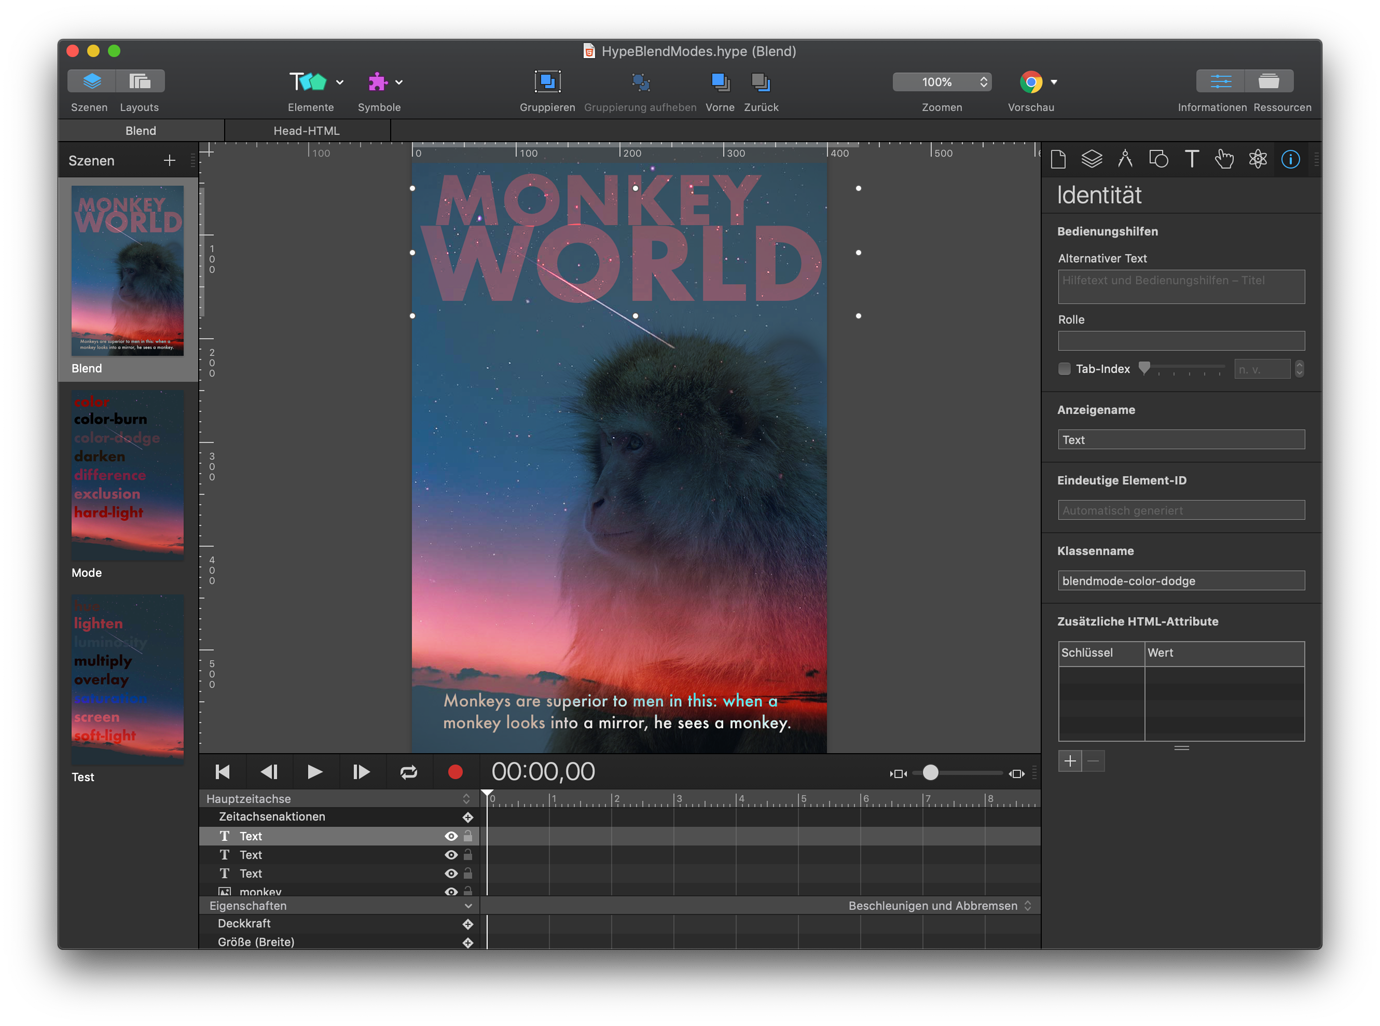This screenshot has width=1380, height=1026.
Task: Adjust the timeline zoom slider
Action: pyautogui.click(x=931, y=773)
